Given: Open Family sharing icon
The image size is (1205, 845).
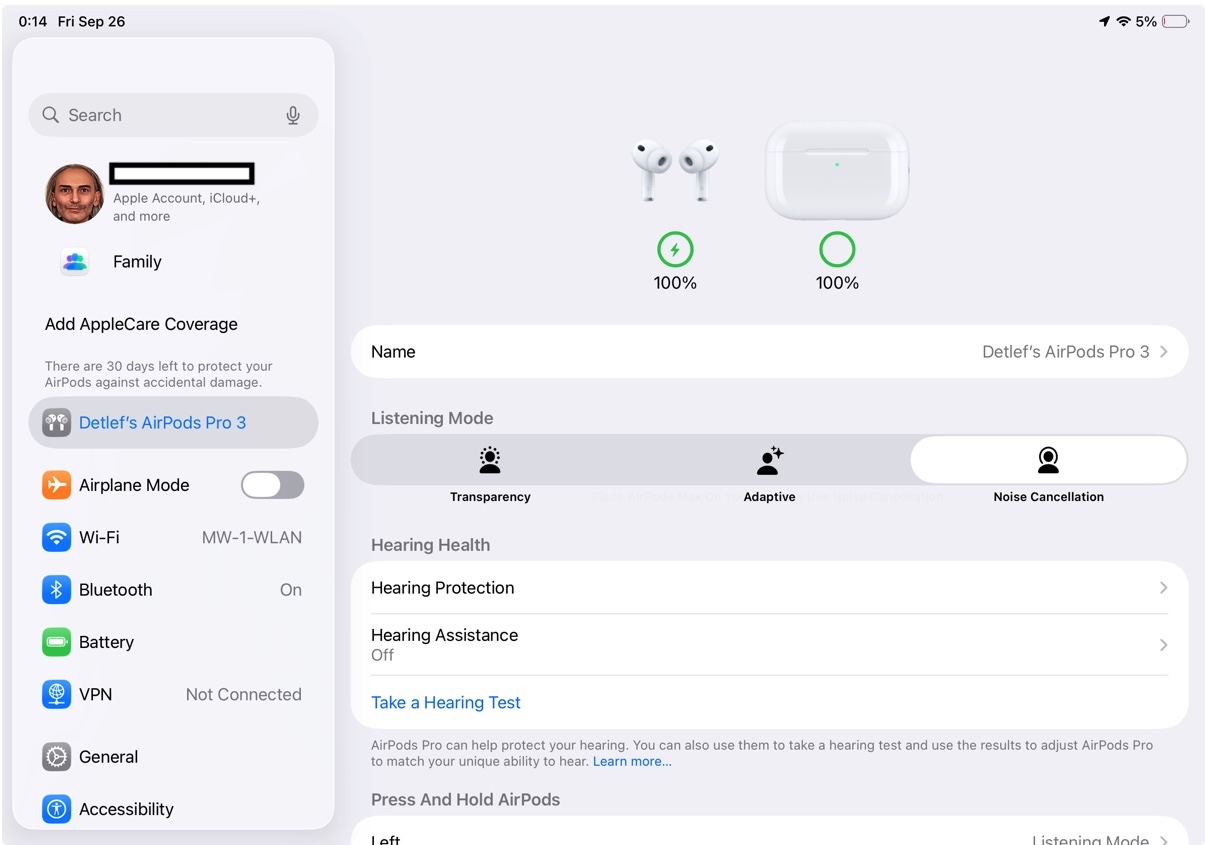Looking at the screenshot, I should 75,262.
